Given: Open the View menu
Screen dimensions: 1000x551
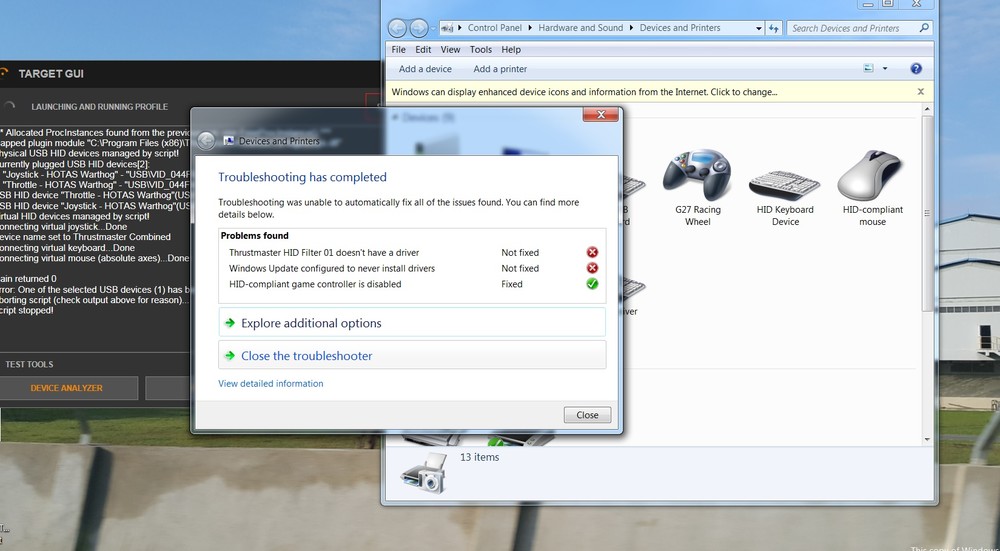Looking at the screenshot, I should (450, 50).
